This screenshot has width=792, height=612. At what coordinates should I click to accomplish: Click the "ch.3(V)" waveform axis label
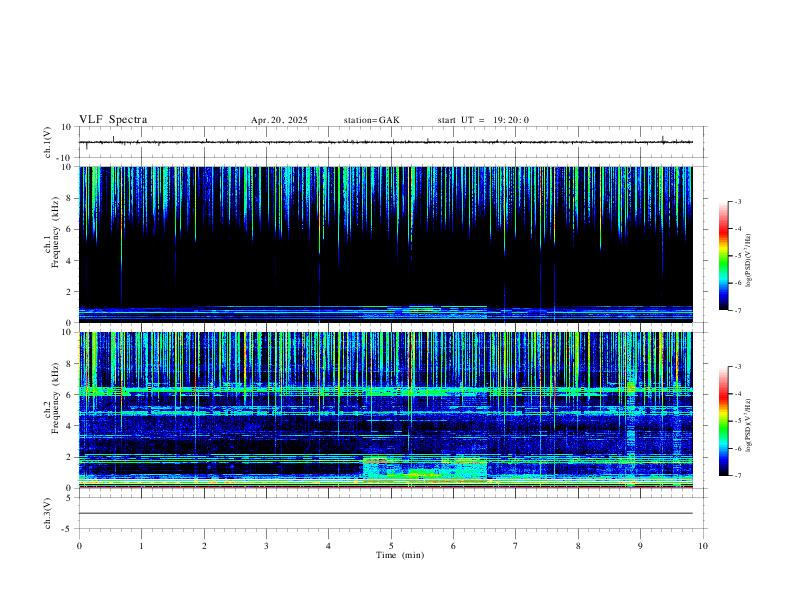click(x=48, y=513)
